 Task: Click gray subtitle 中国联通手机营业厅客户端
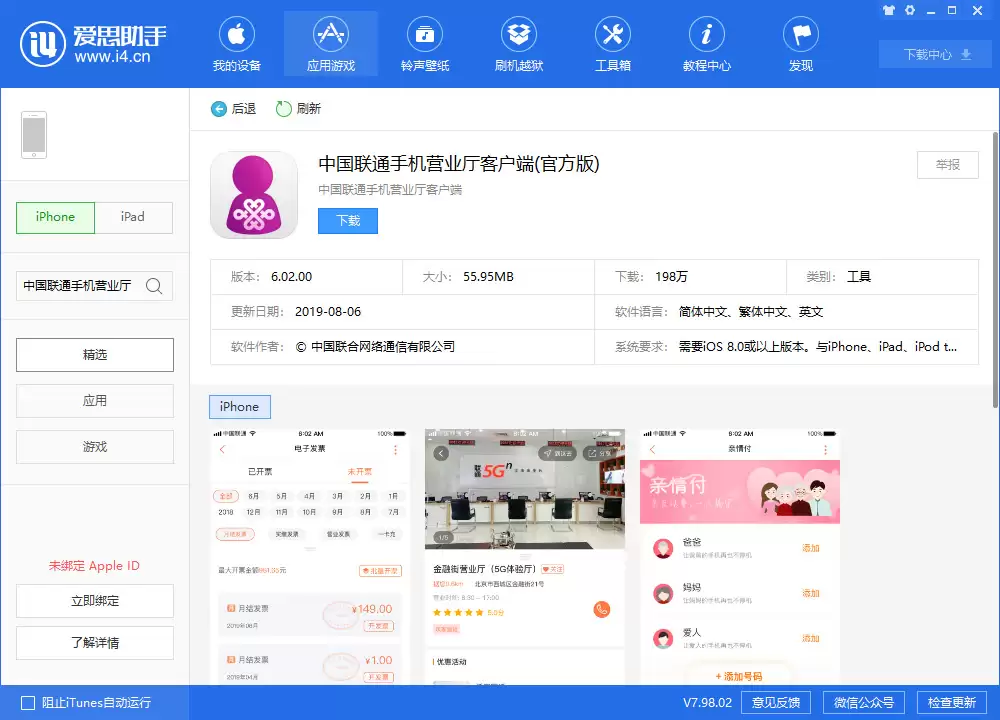(390, 189)
